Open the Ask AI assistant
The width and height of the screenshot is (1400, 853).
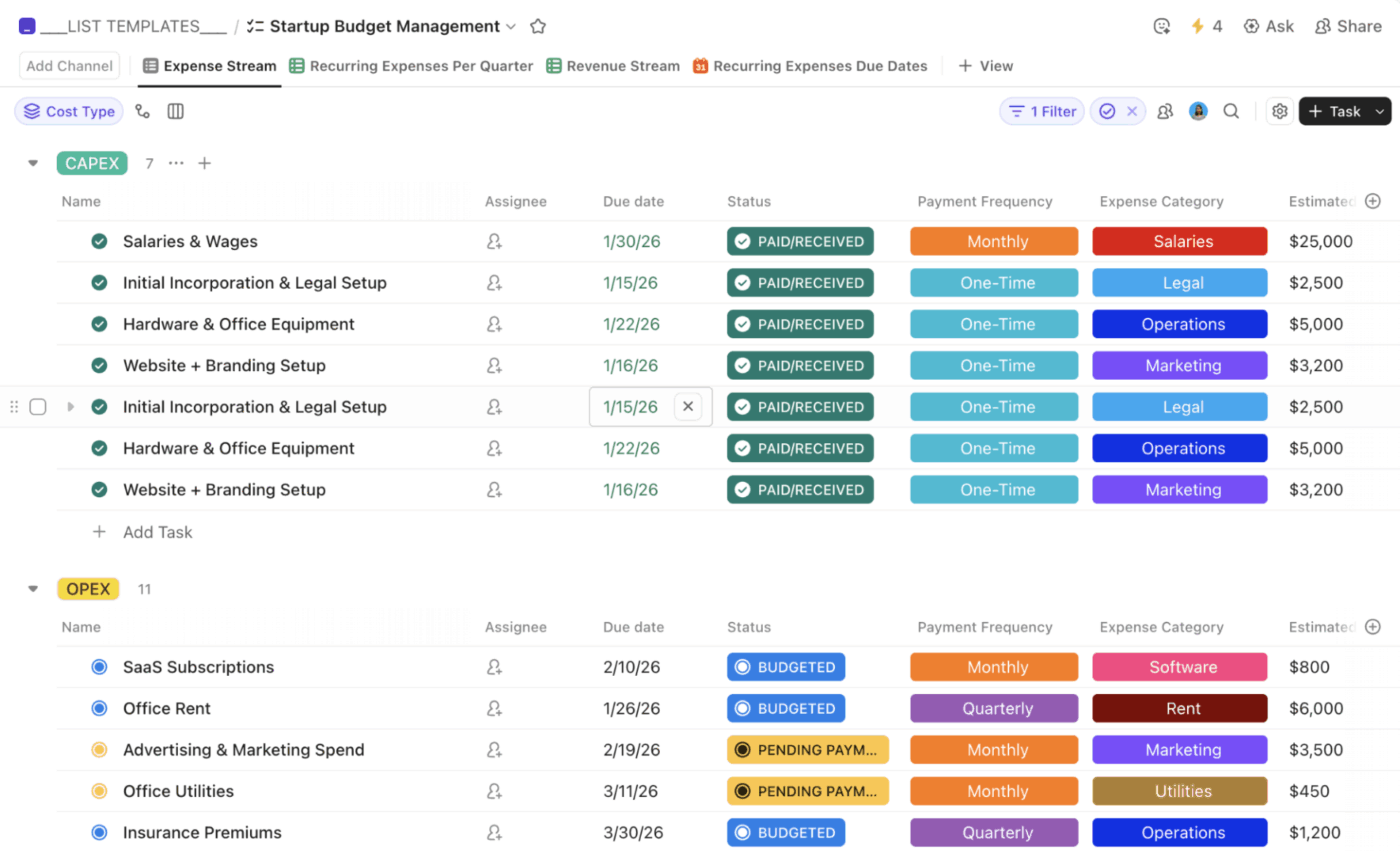pos(1269,26)
